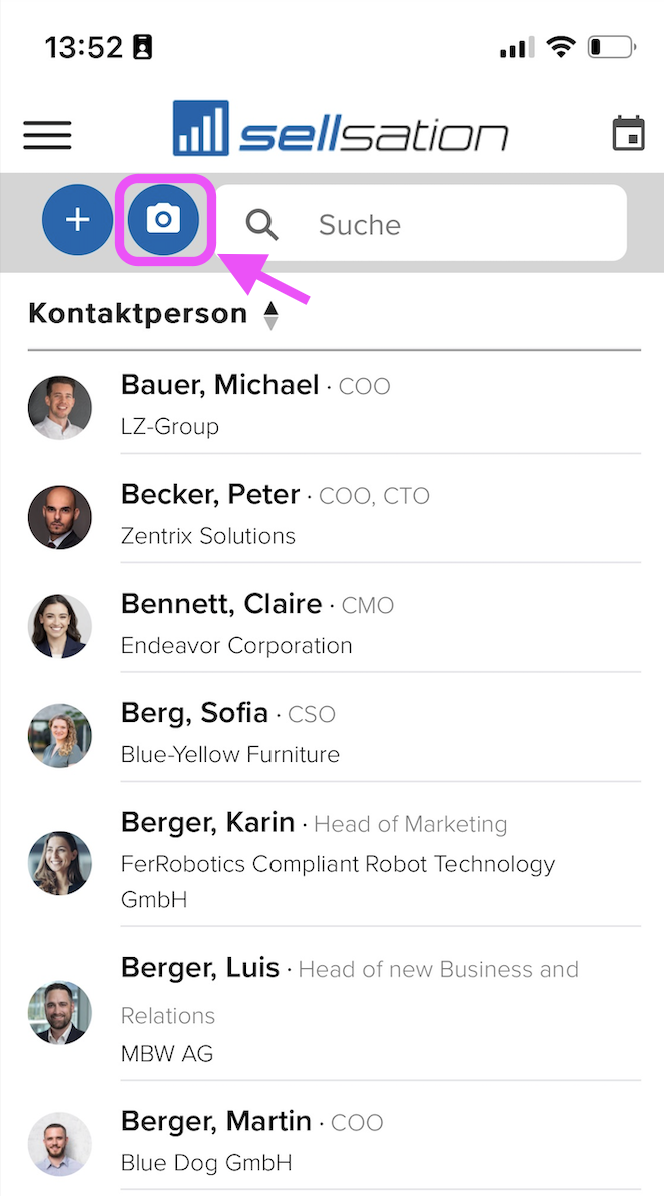
Task: Tap the battery status icon
Action: (x=611, y=47)
